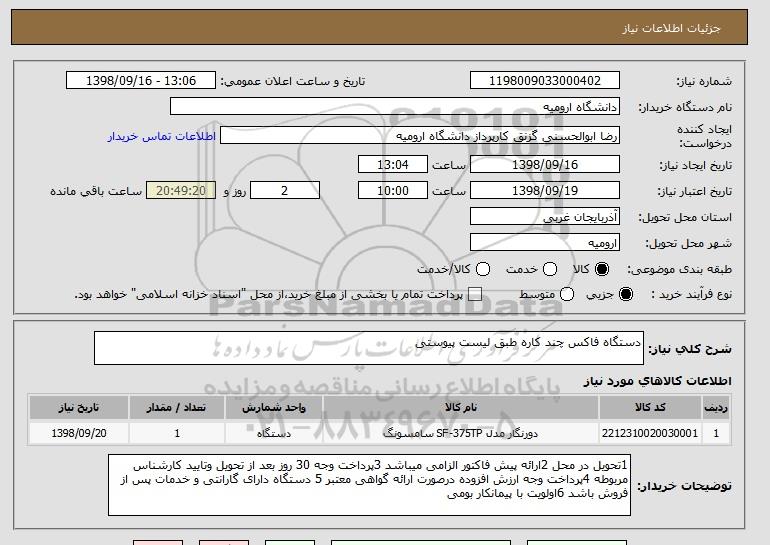Select the جزیی purchase type radio
770x545 pixels.
click(626, 294)
